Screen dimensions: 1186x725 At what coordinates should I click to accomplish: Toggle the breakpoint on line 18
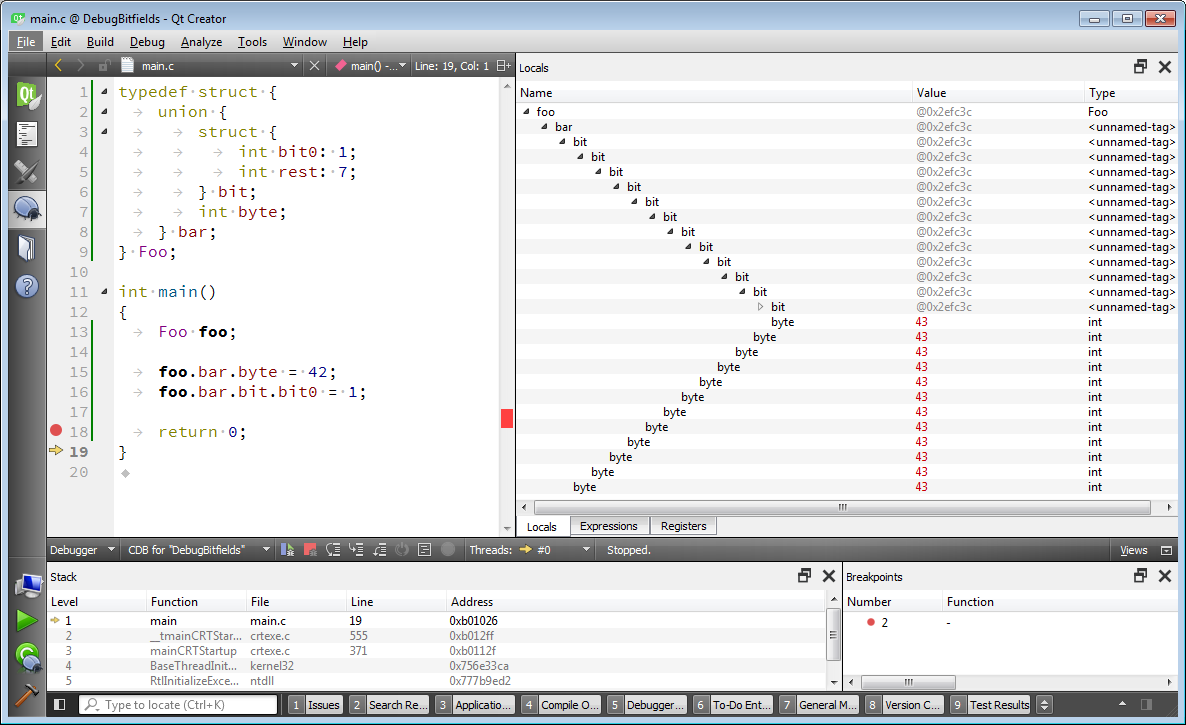click(x=56, y=431)
